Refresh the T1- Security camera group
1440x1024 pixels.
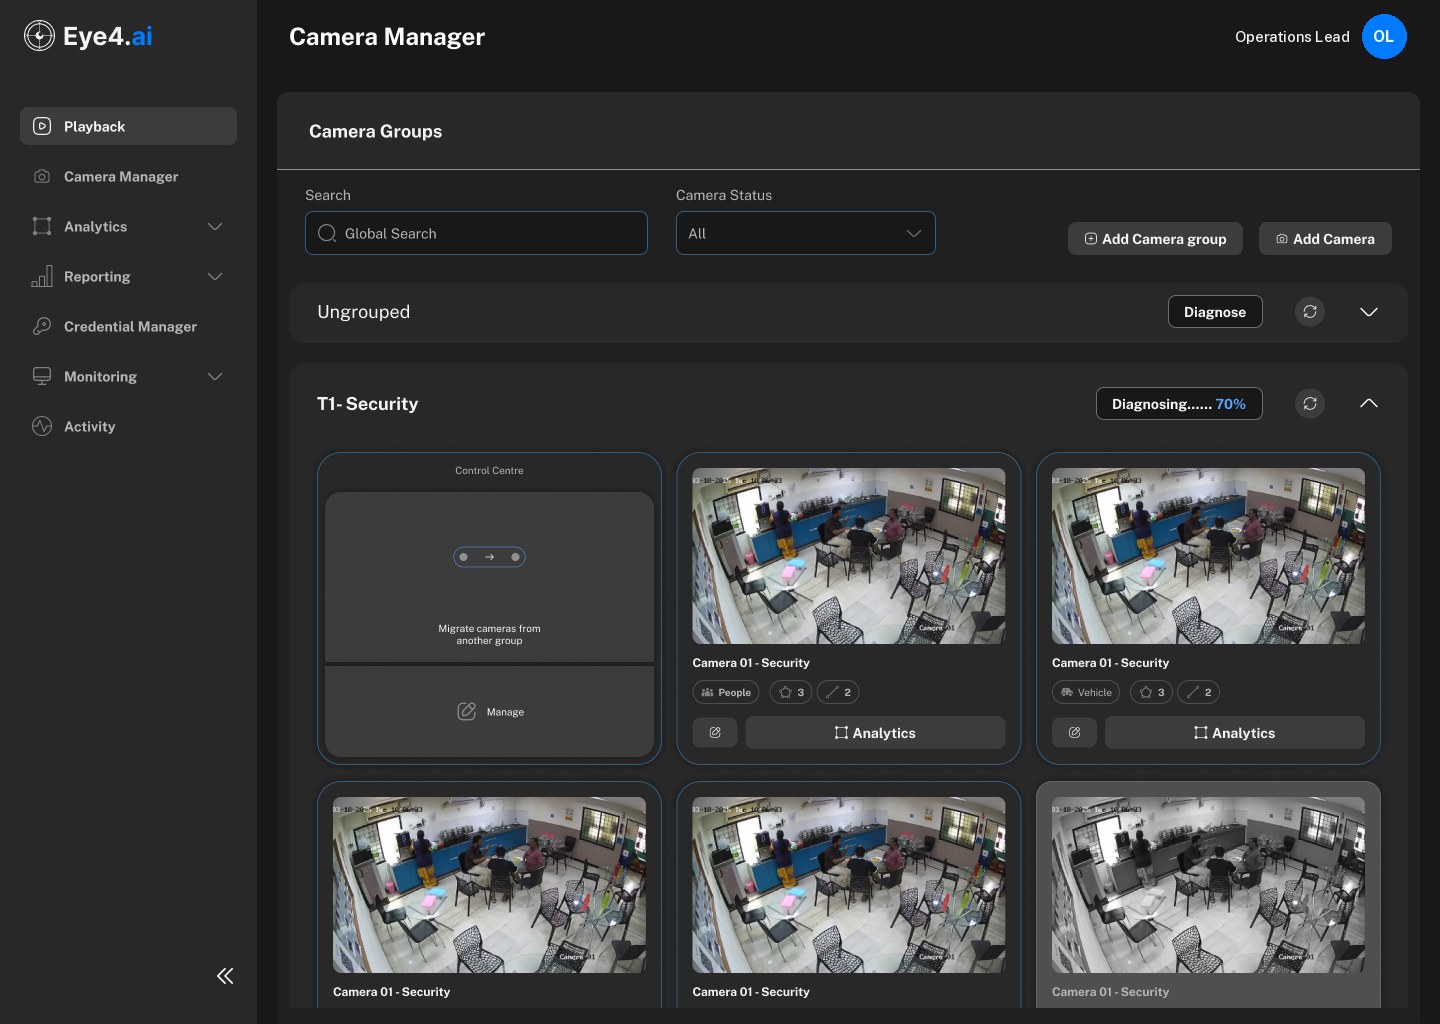tap(1310, 403)
